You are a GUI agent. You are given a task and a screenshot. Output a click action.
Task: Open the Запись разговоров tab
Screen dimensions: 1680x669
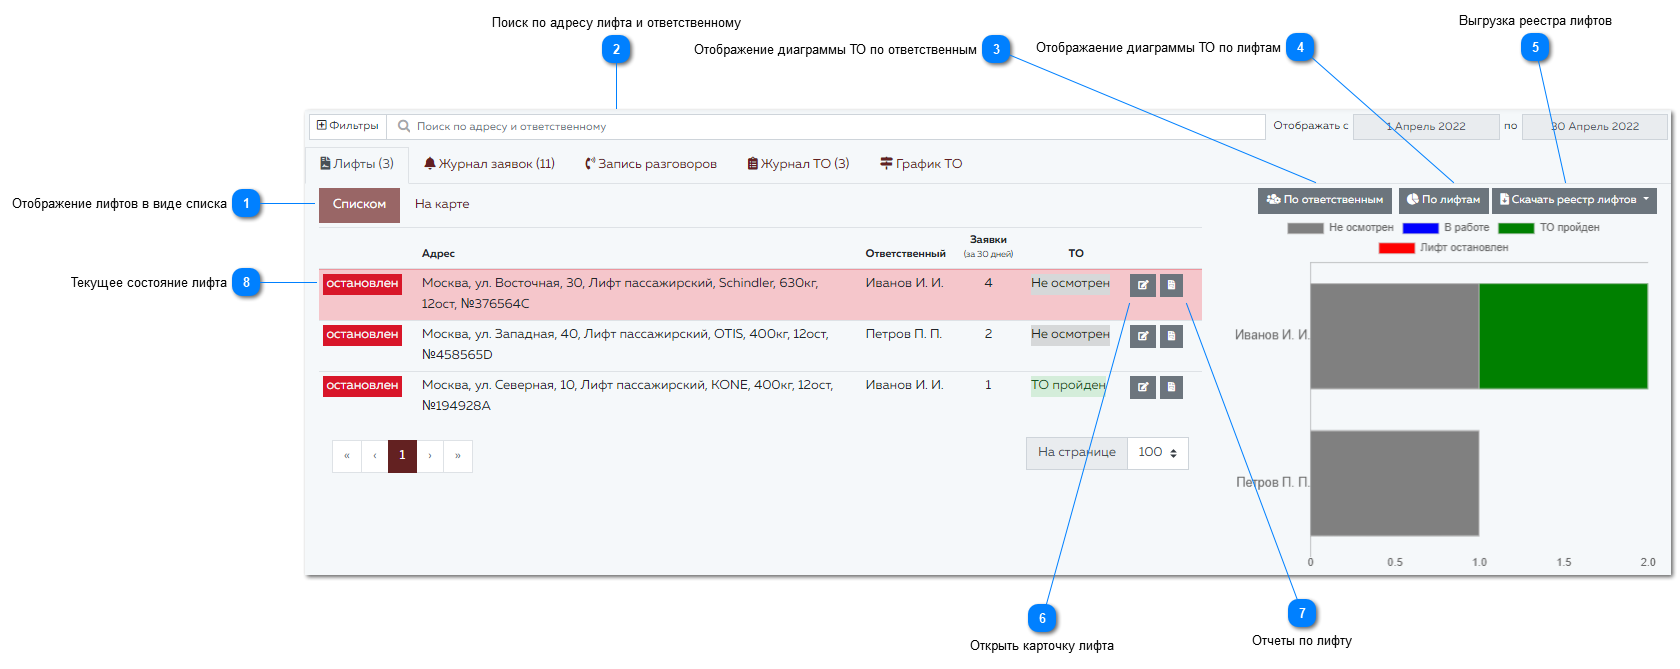651,164
